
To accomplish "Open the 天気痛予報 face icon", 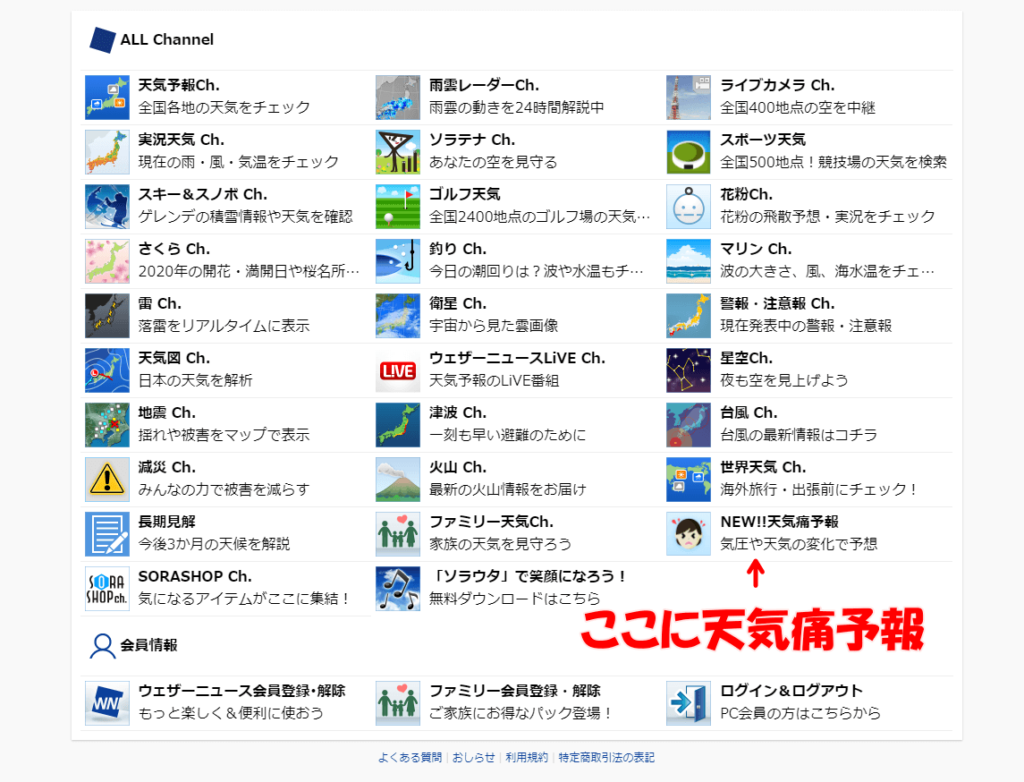I will [688, 534].
